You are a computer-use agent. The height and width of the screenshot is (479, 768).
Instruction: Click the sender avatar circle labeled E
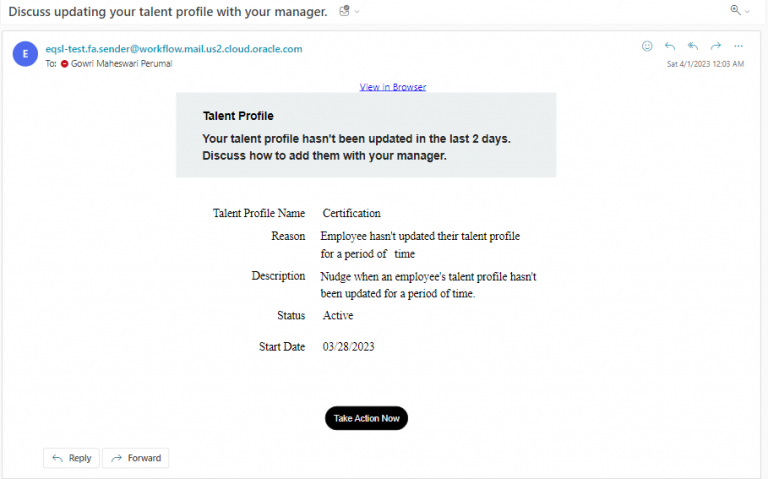(x=25, y=54)
